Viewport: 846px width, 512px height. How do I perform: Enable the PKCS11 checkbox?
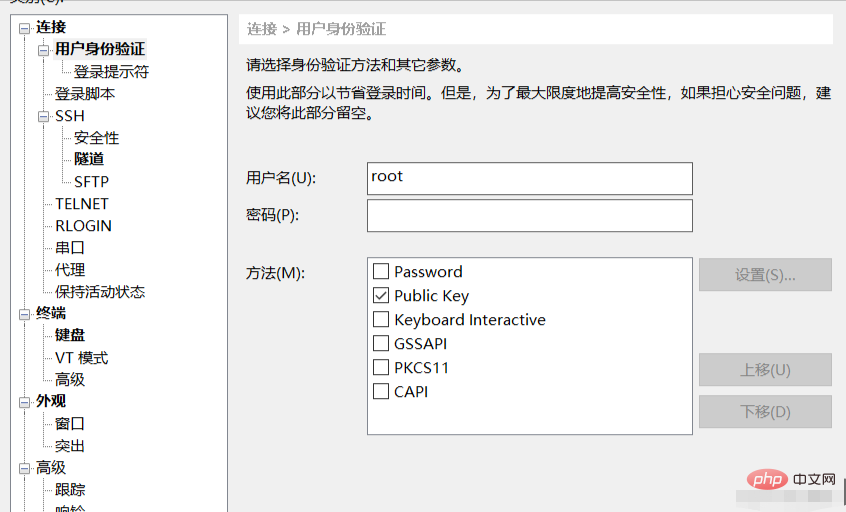(381, 367)
